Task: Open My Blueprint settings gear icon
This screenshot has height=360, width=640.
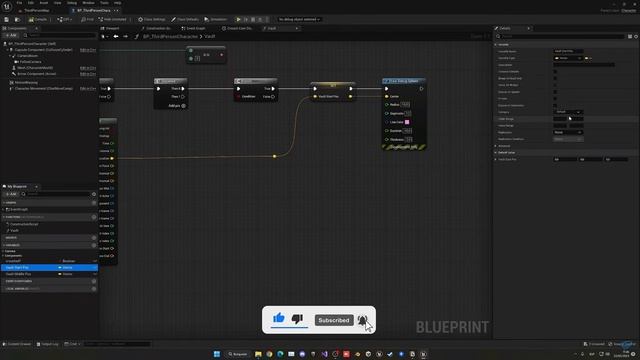Action: (94, 194)
